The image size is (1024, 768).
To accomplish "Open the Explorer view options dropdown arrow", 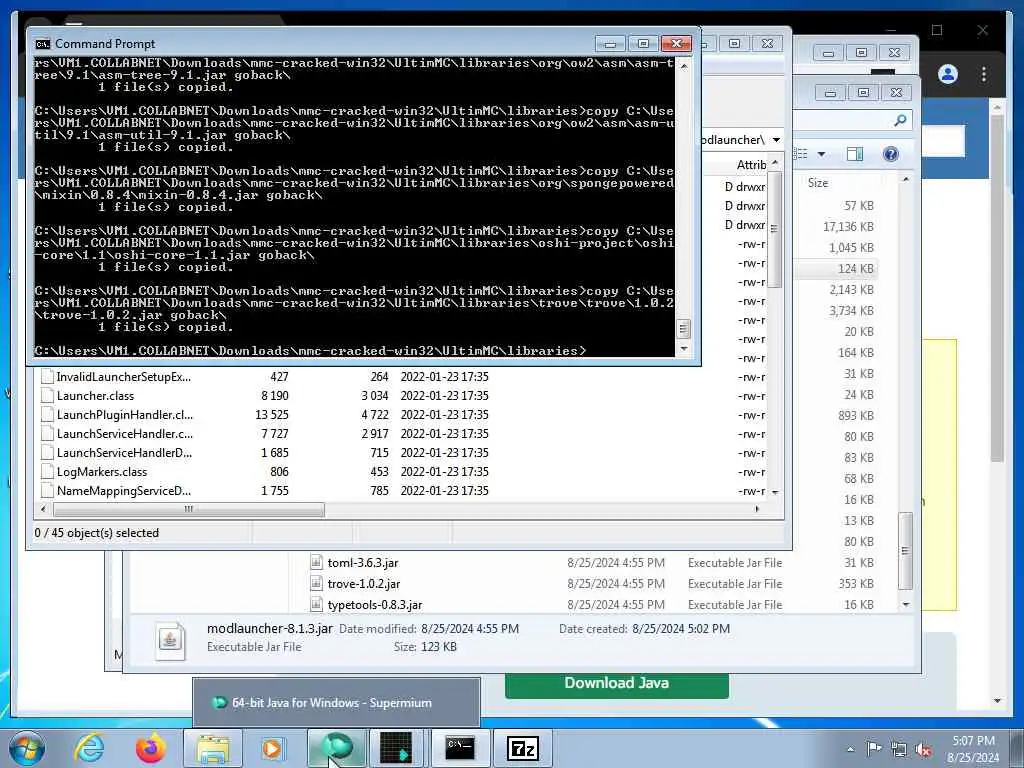I will pyautogui.click(x=822, y=154).
